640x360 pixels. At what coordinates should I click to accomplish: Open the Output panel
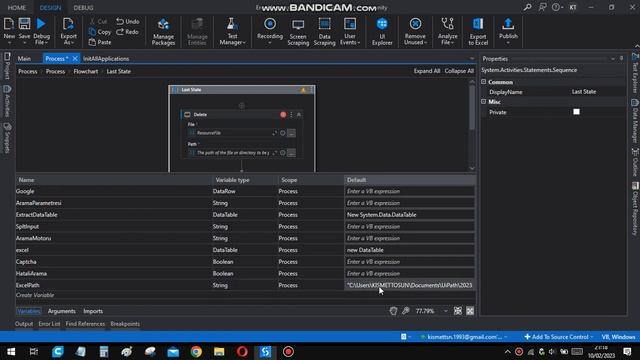click(x=24, y=324)
